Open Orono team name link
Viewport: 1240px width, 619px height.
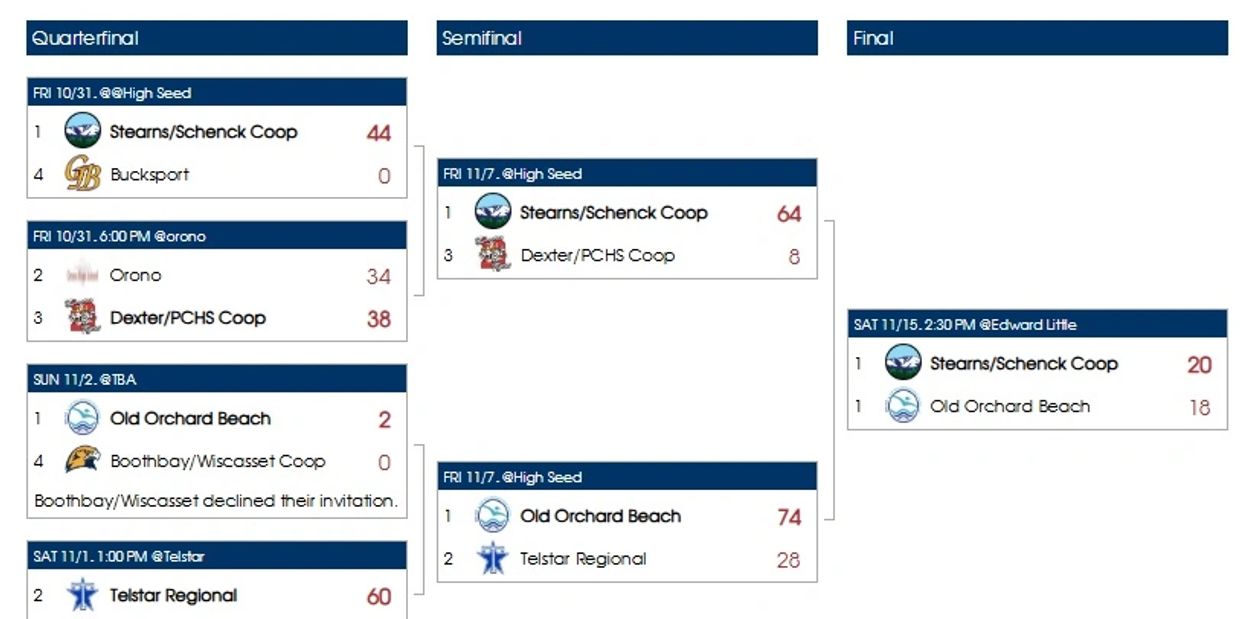tap(136, 275)
